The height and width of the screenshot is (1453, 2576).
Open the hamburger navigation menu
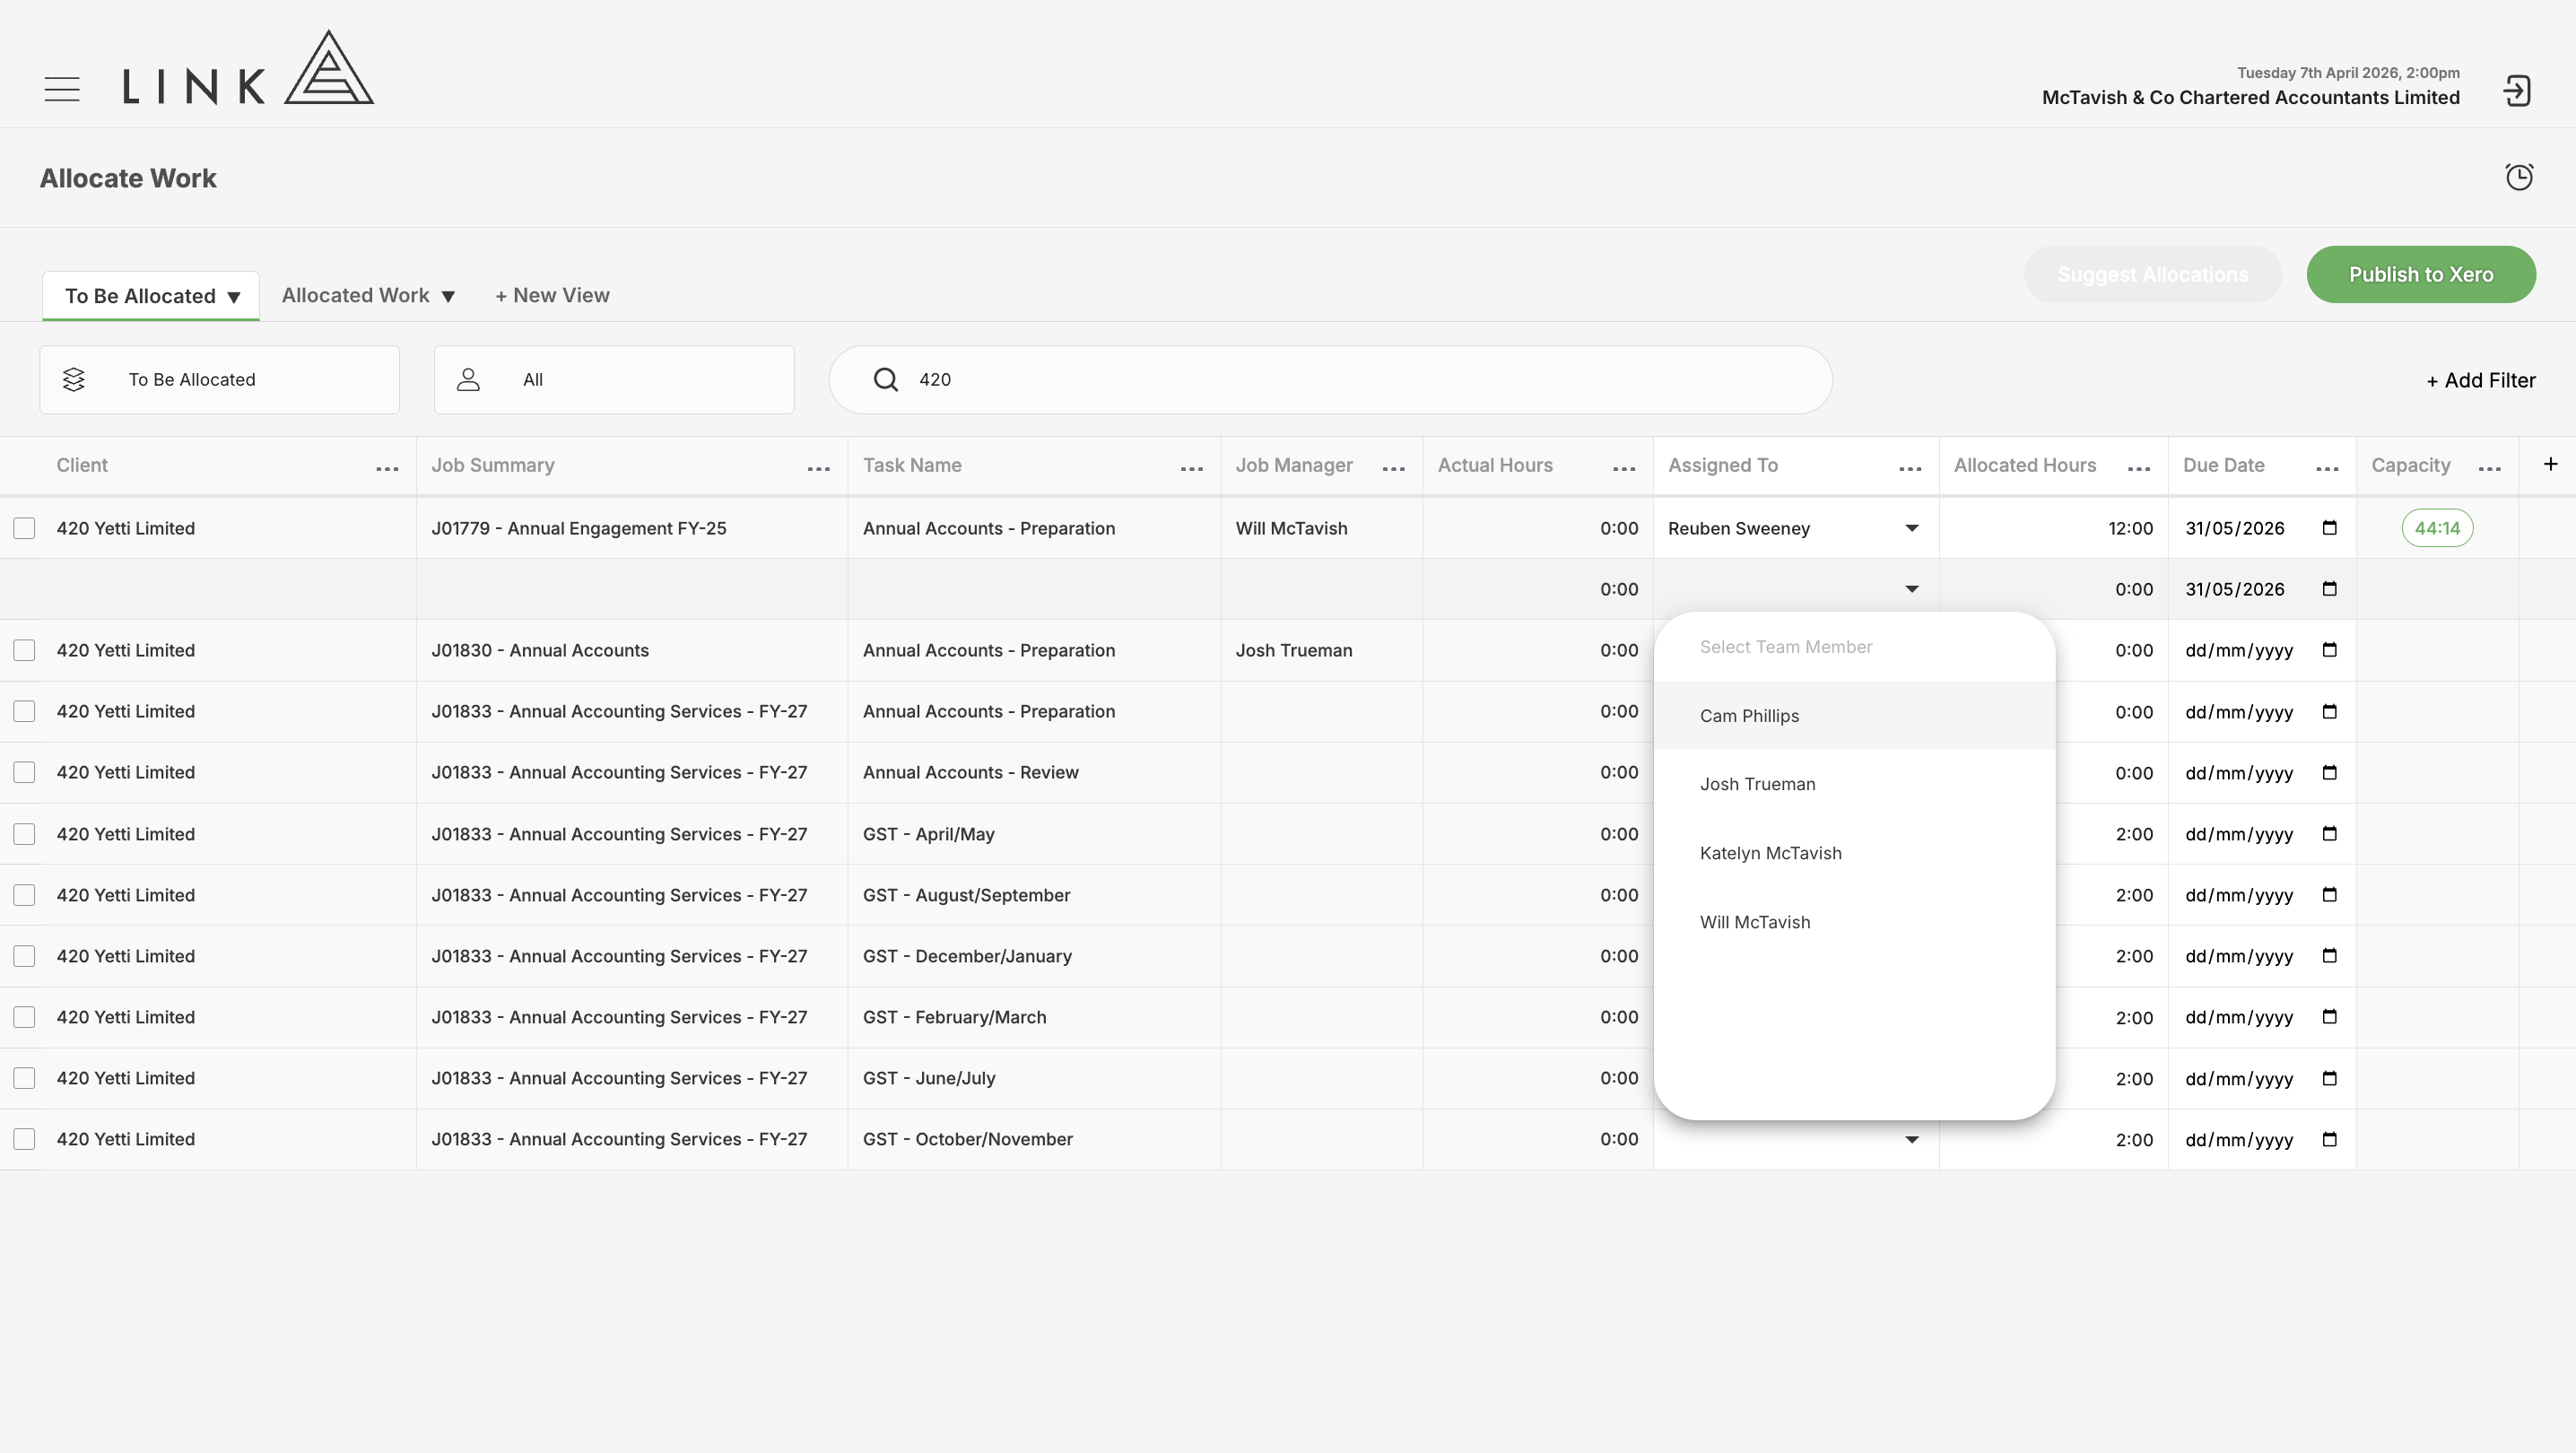[x=62, y=89]
